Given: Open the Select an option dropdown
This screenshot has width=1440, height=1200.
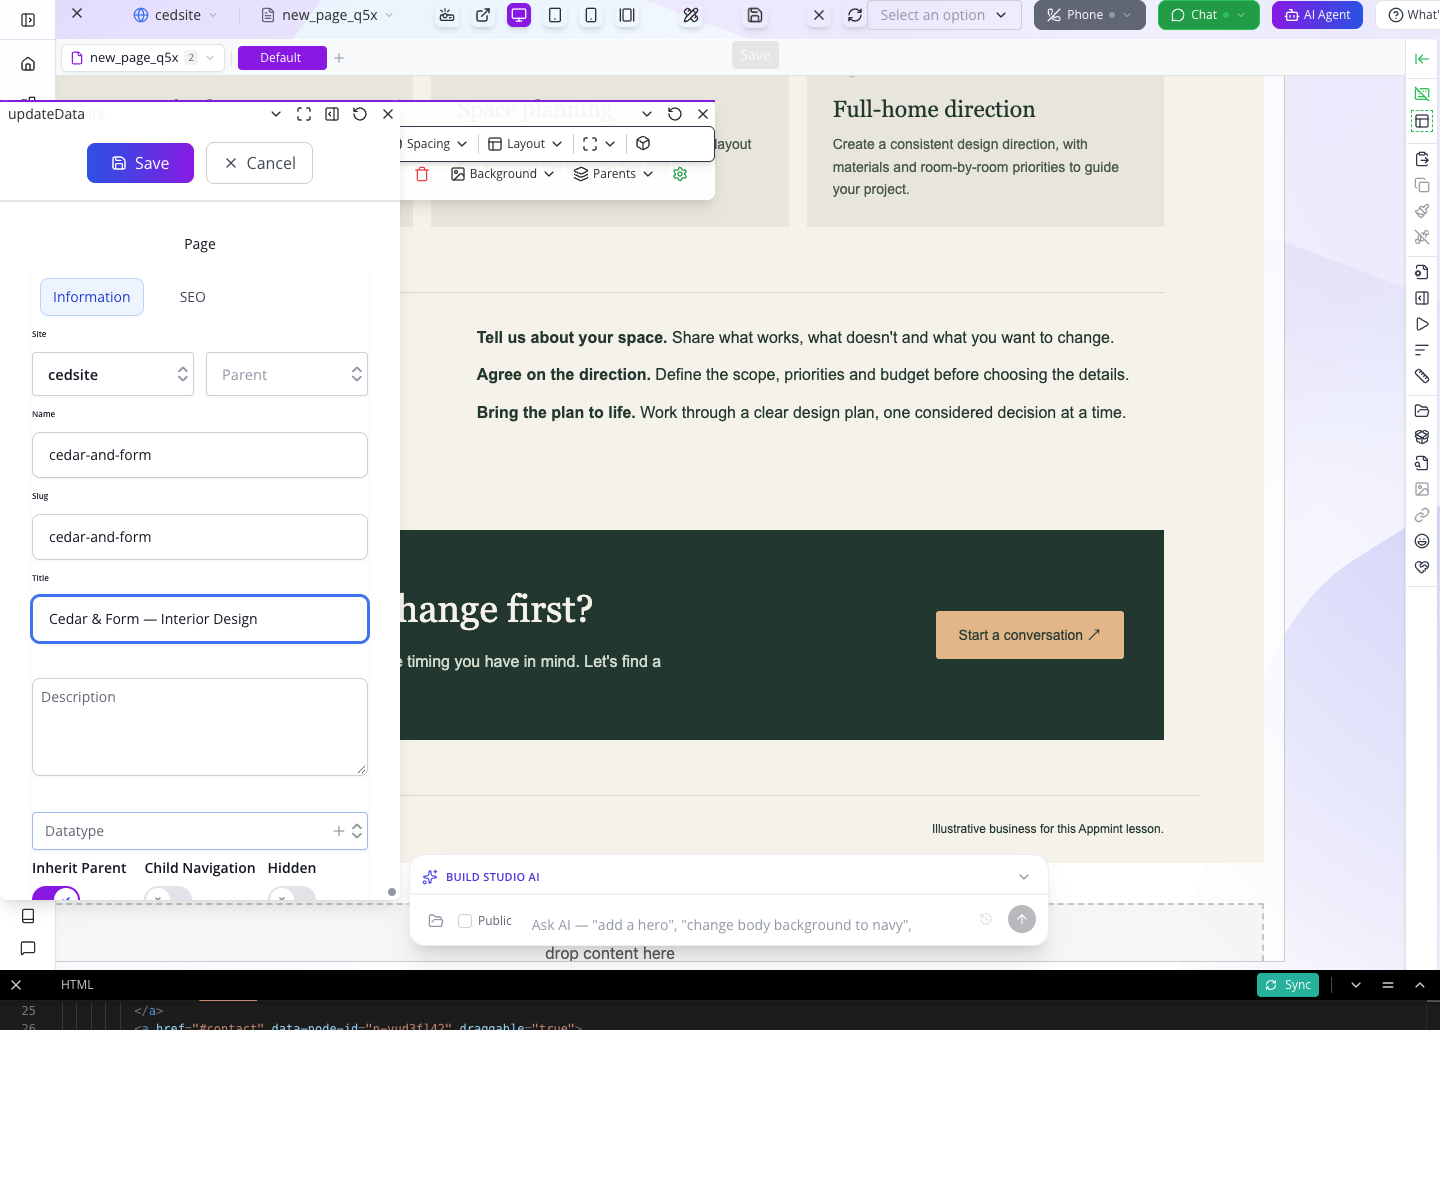Looking at the screenshot, I should click(x=944, y=15).
